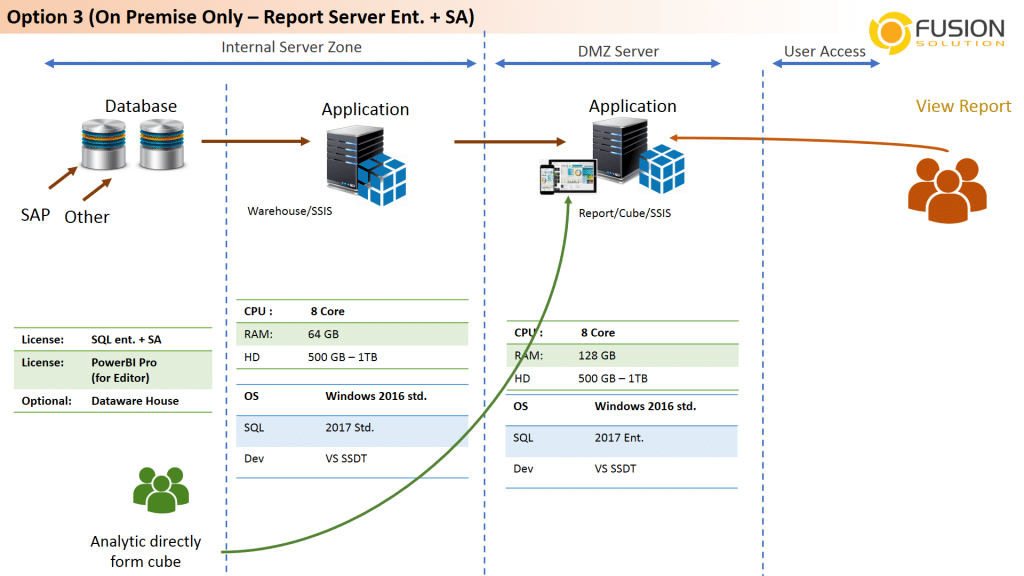
Task: Click the SQL ent. + SA license value
Action: 126,340
